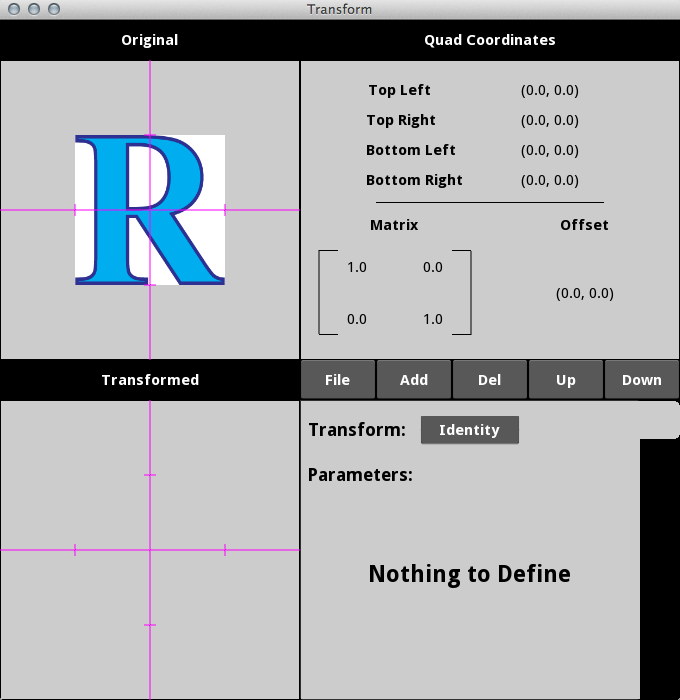Click the matrix bottom-right 1.0 entry
The height and width of the screenshot is (700, 680).
point(433,320)
